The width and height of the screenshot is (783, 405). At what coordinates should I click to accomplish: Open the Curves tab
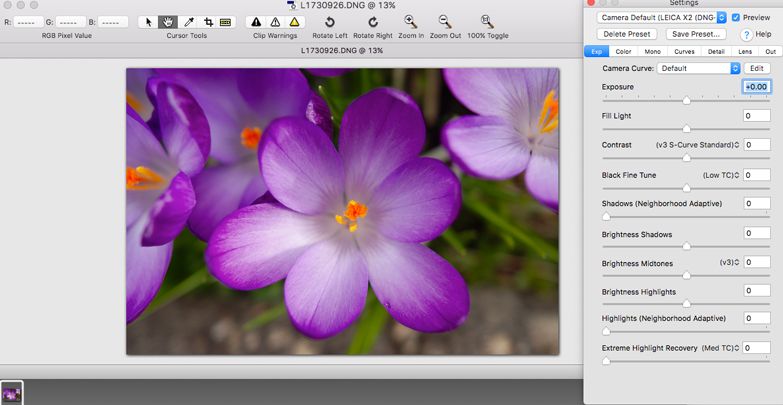[x=684, y=51]
